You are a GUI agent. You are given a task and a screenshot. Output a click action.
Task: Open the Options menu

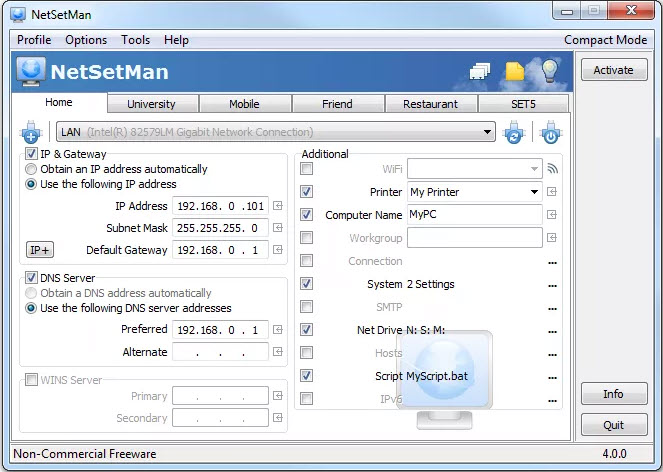(x=86, y=40)
